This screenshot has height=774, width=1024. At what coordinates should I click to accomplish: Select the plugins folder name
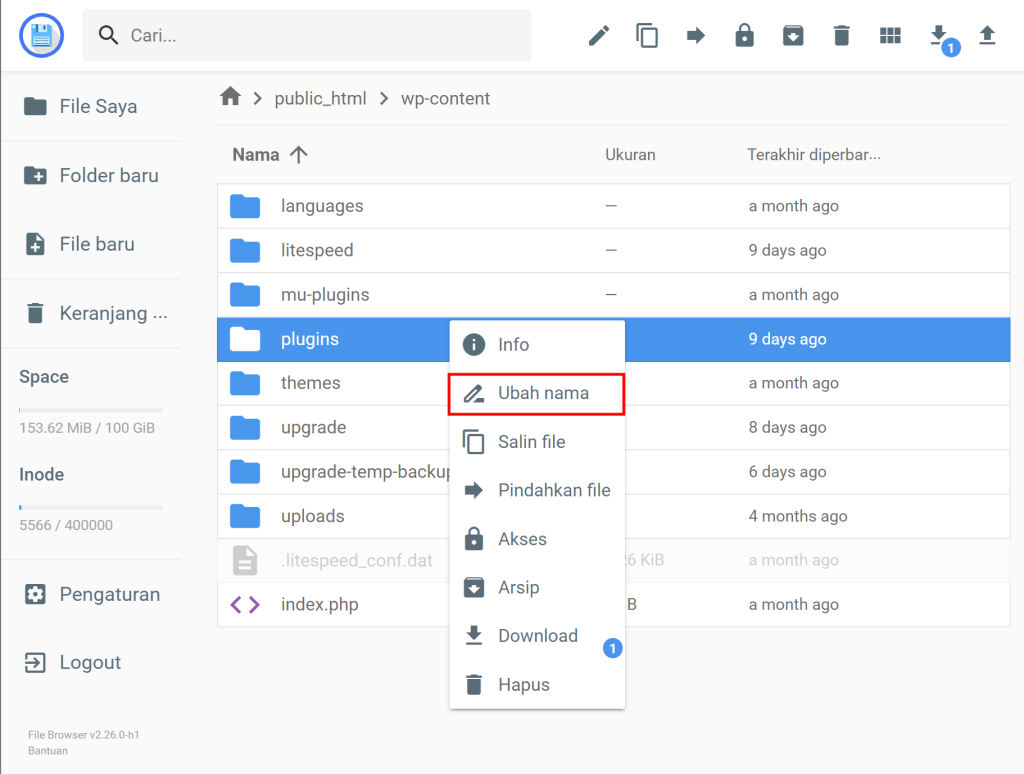click(x=310, y=339)
